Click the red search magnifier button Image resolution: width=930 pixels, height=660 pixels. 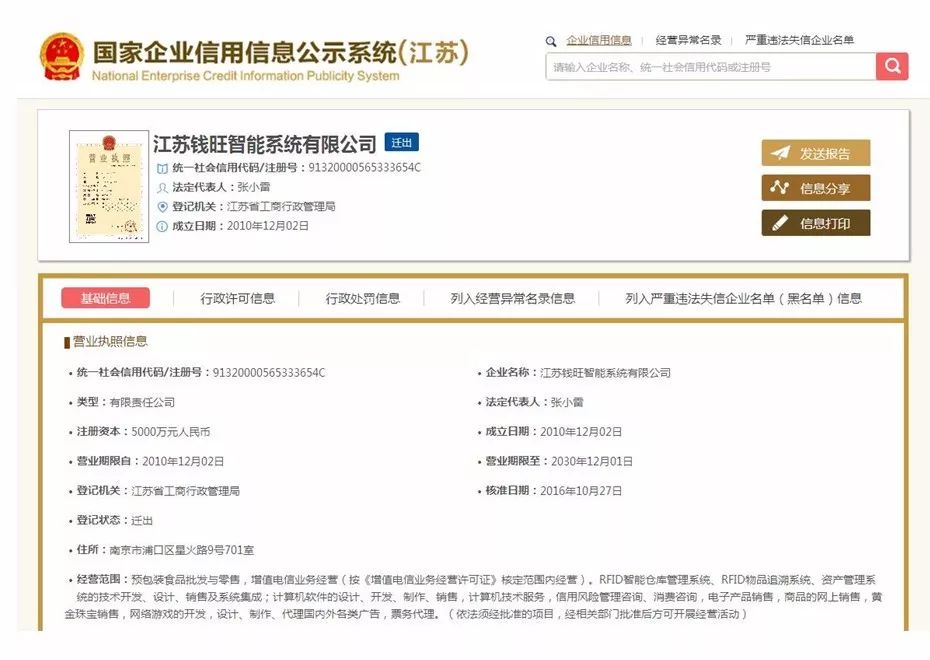[892, 66]
